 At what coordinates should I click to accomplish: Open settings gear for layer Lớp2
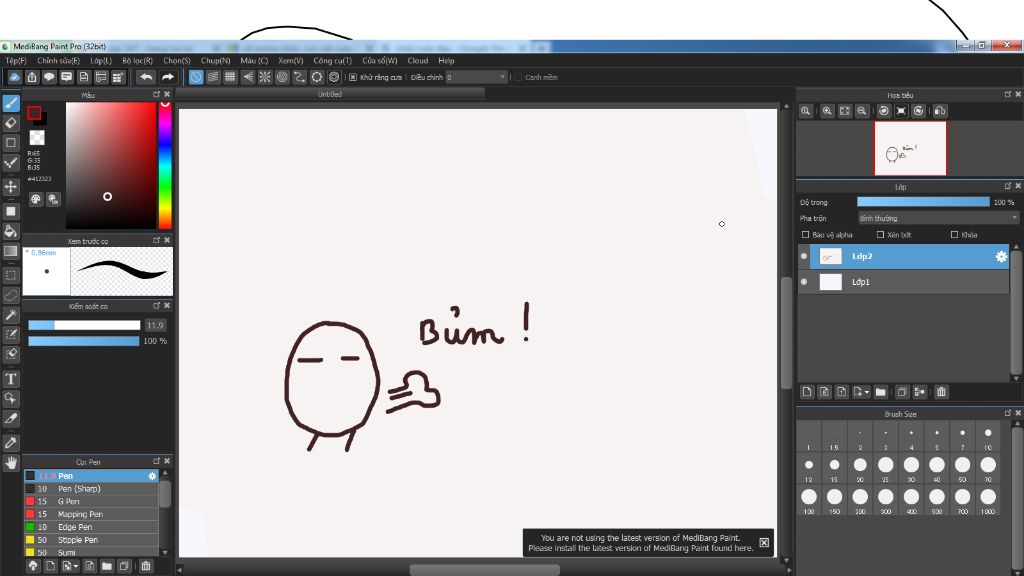[1001, 257]
